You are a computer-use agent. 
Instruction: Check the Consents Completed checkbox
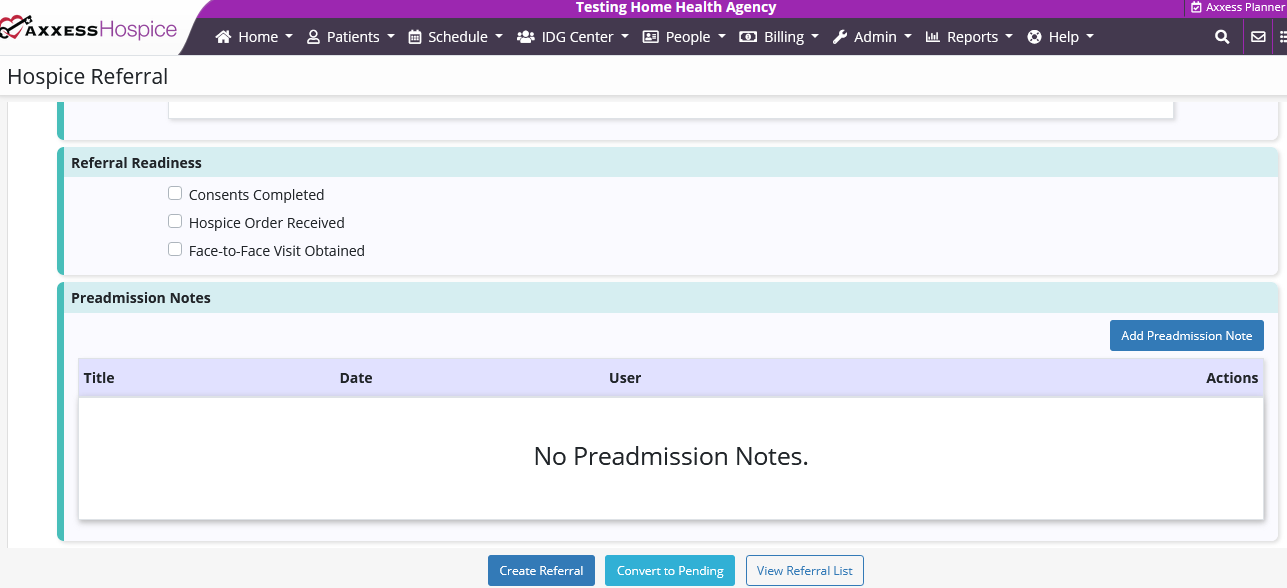click(x=175, y=194)
